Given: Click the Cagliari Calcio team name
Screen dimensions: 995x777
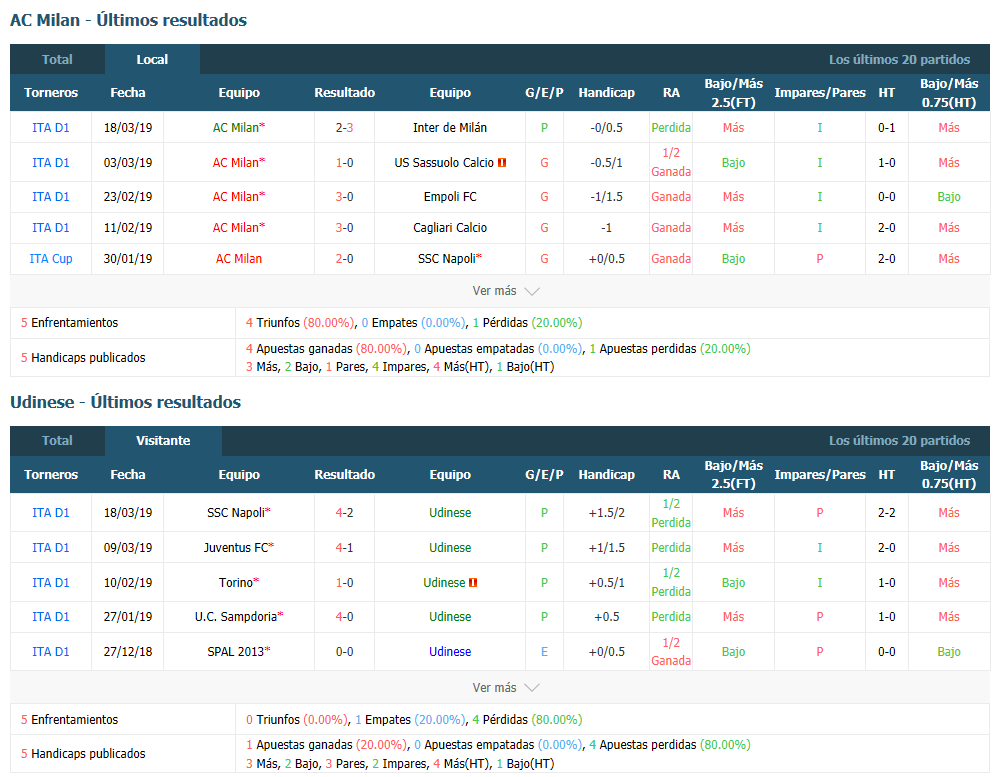Looking at the screenshot, I should point(450,228).
